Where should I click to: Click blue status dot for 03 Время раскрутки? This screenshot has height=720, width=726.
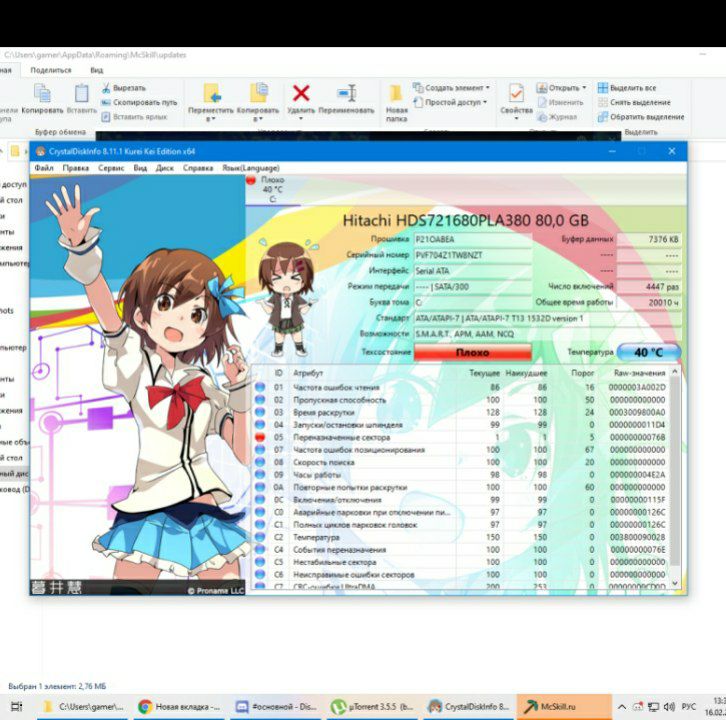point(260,412)
